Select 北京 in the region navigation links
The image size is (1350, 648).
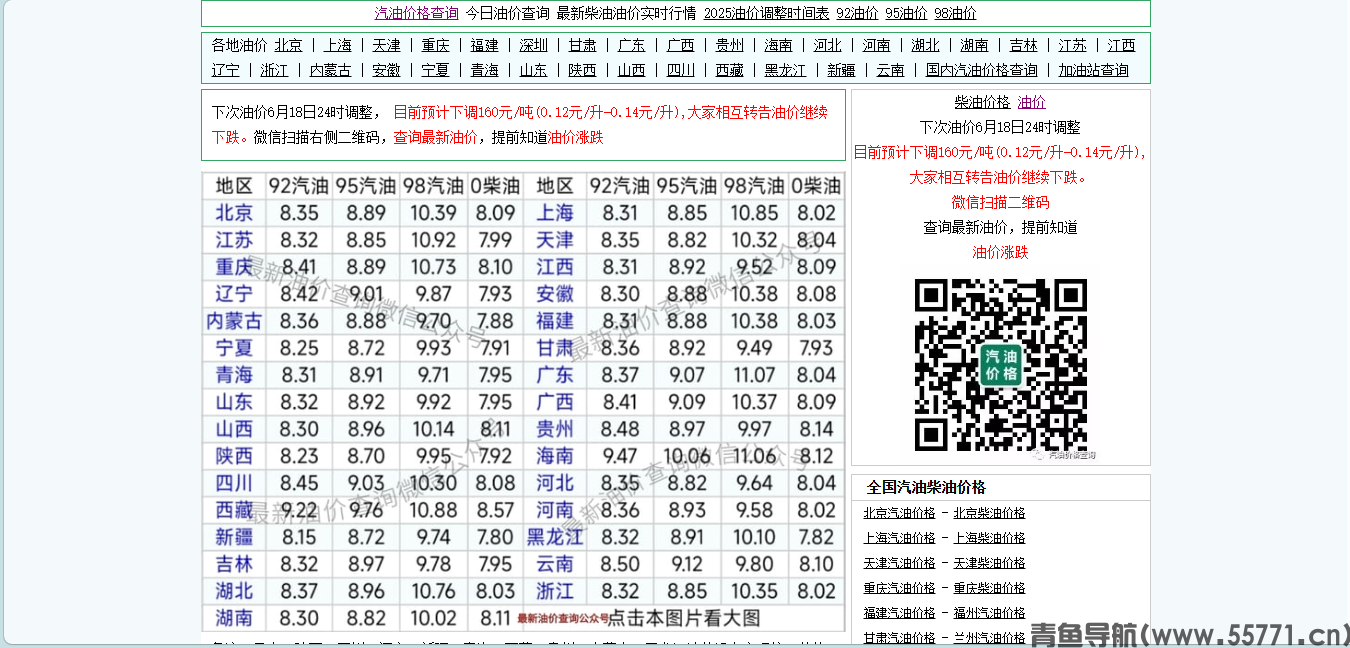pyautogui.click(x=288, y=45)
